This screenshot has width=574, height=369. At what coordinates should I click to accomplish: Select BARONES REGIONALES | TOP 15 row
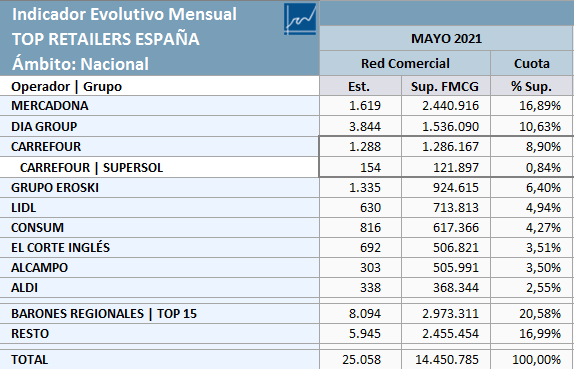pos(286,313)
